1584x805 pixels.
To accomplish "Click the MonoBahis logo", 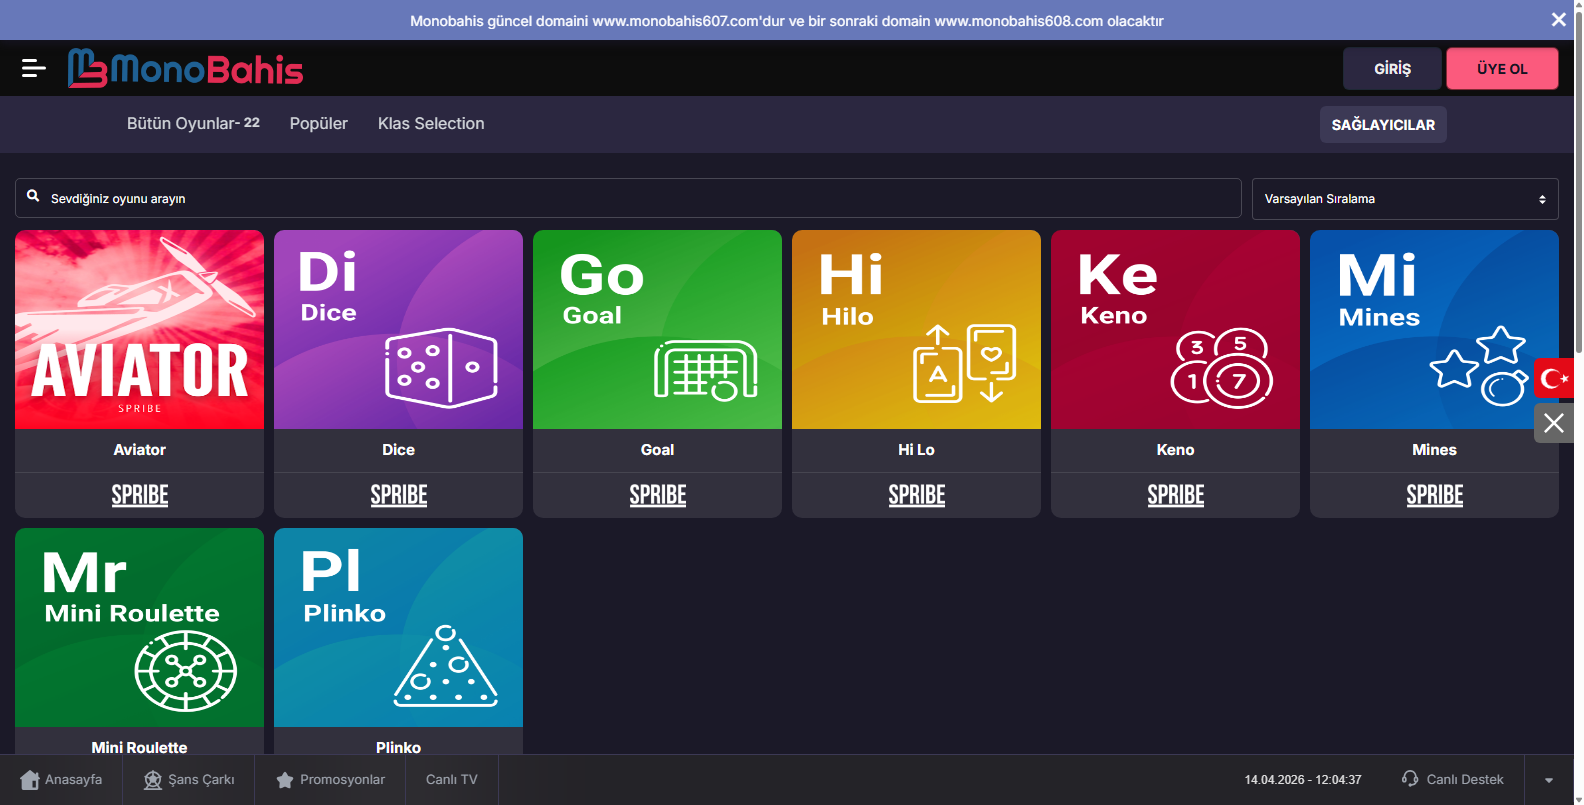I will click(x=185, y=68).
